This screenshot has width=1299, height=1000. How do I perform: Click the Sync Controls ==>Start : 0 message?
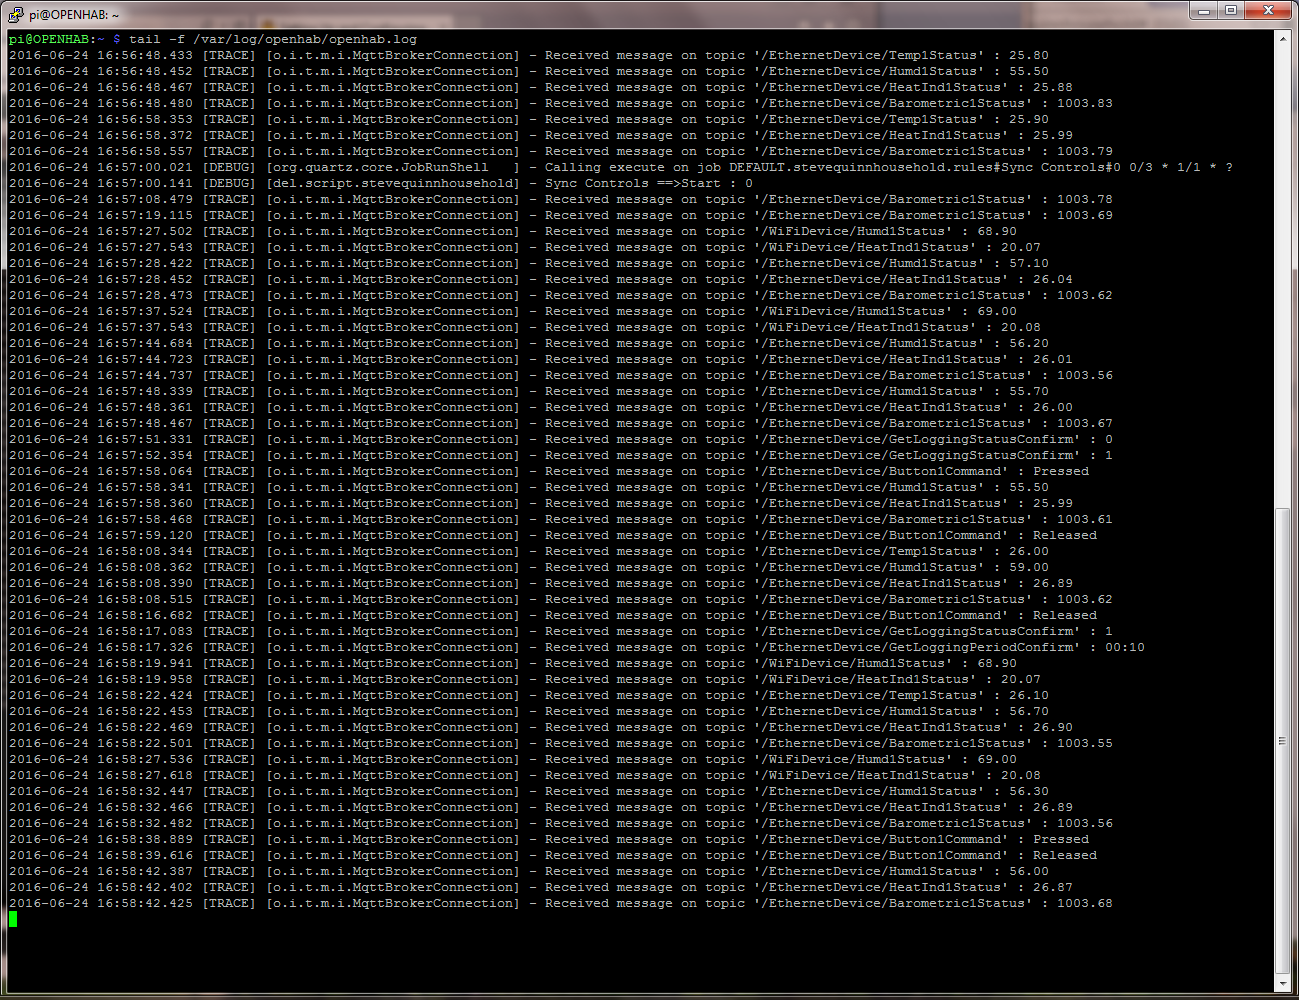(x=649, y=183)
